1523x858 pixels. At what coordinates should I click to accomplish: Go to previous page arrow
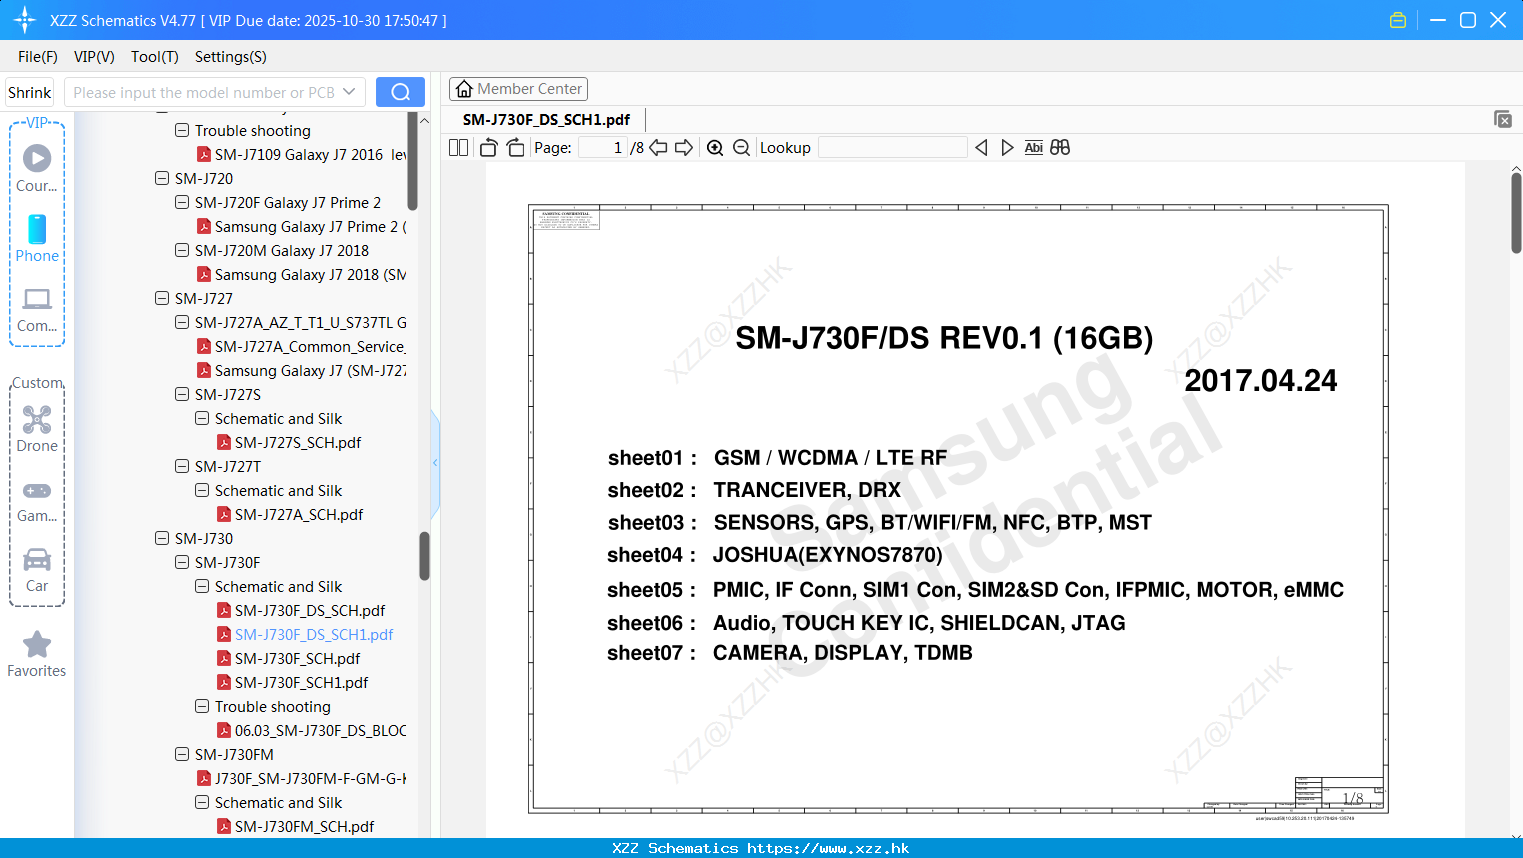[658, 147]
